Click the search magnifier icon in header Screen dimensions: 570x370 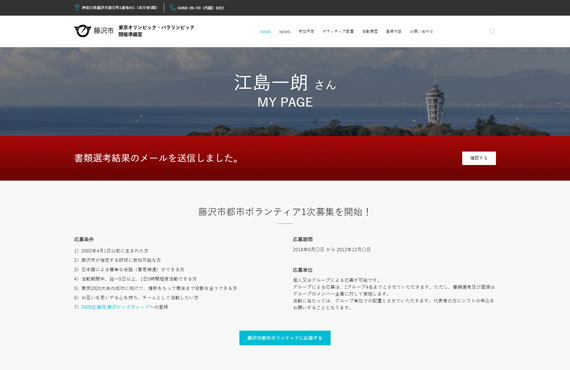pyautogui.click(x=491, y=32)
